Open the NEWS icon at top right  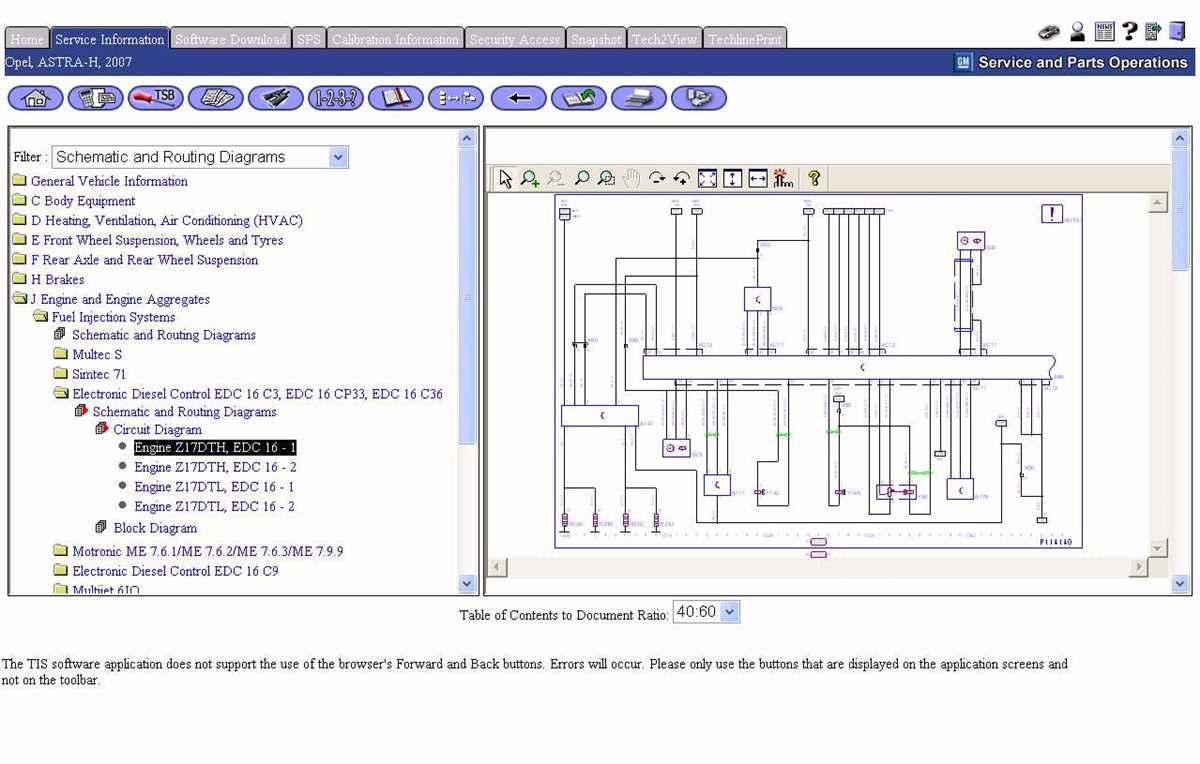[1104, 31]
